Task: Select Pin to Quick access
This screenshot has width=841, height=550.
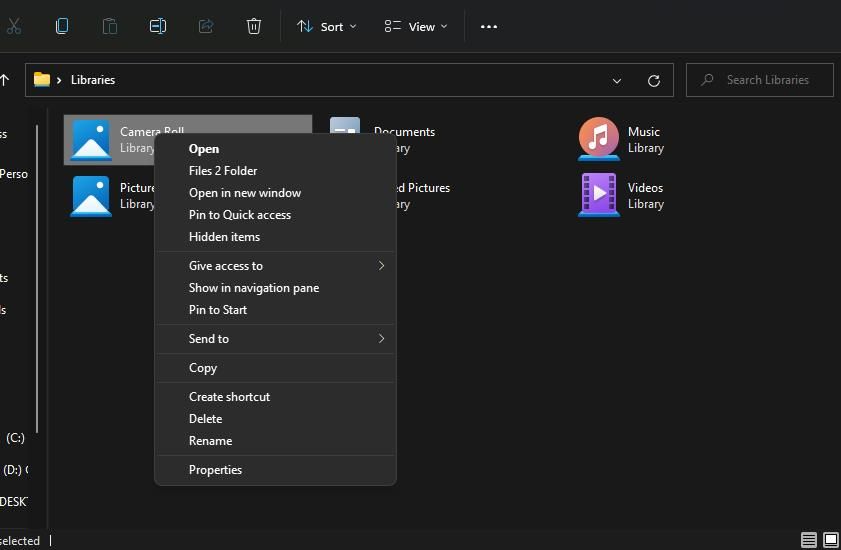Action: (240, 214)
